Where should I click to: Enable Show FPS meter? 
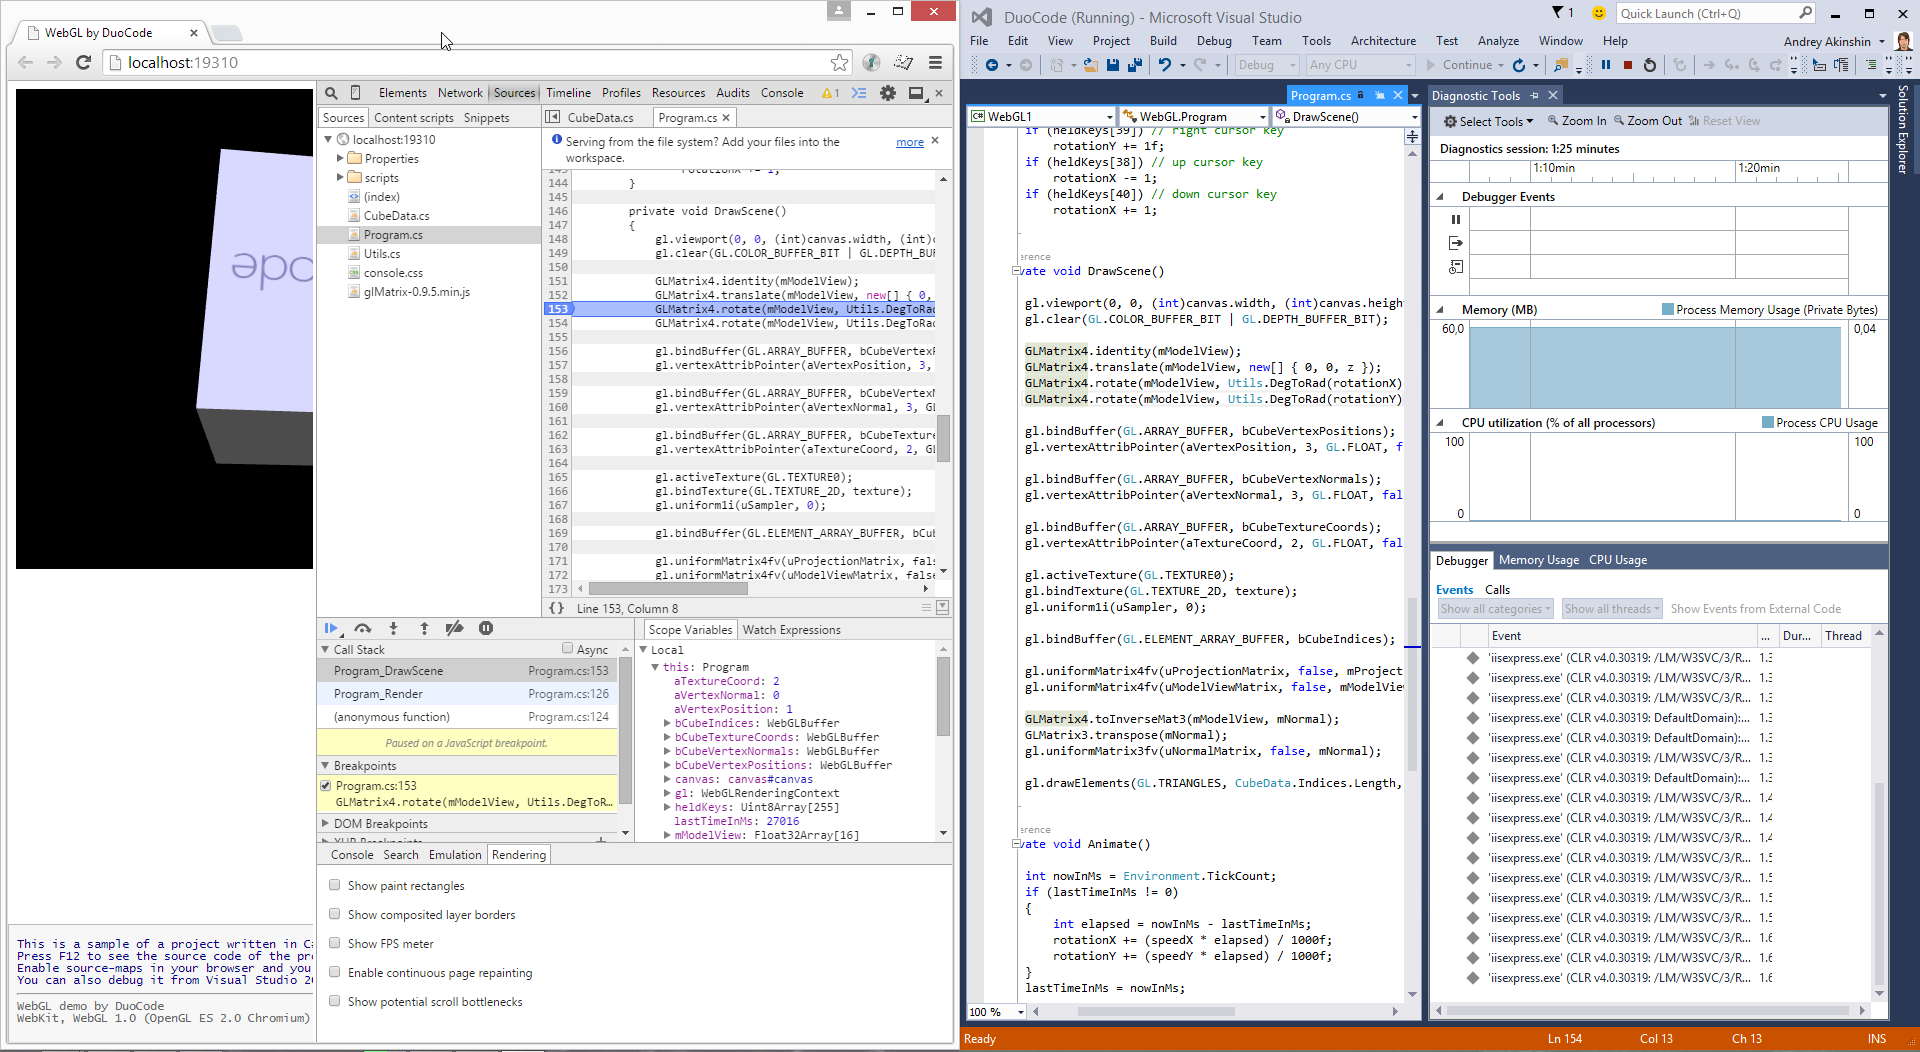pyautogui.click(x=334, y=943)
